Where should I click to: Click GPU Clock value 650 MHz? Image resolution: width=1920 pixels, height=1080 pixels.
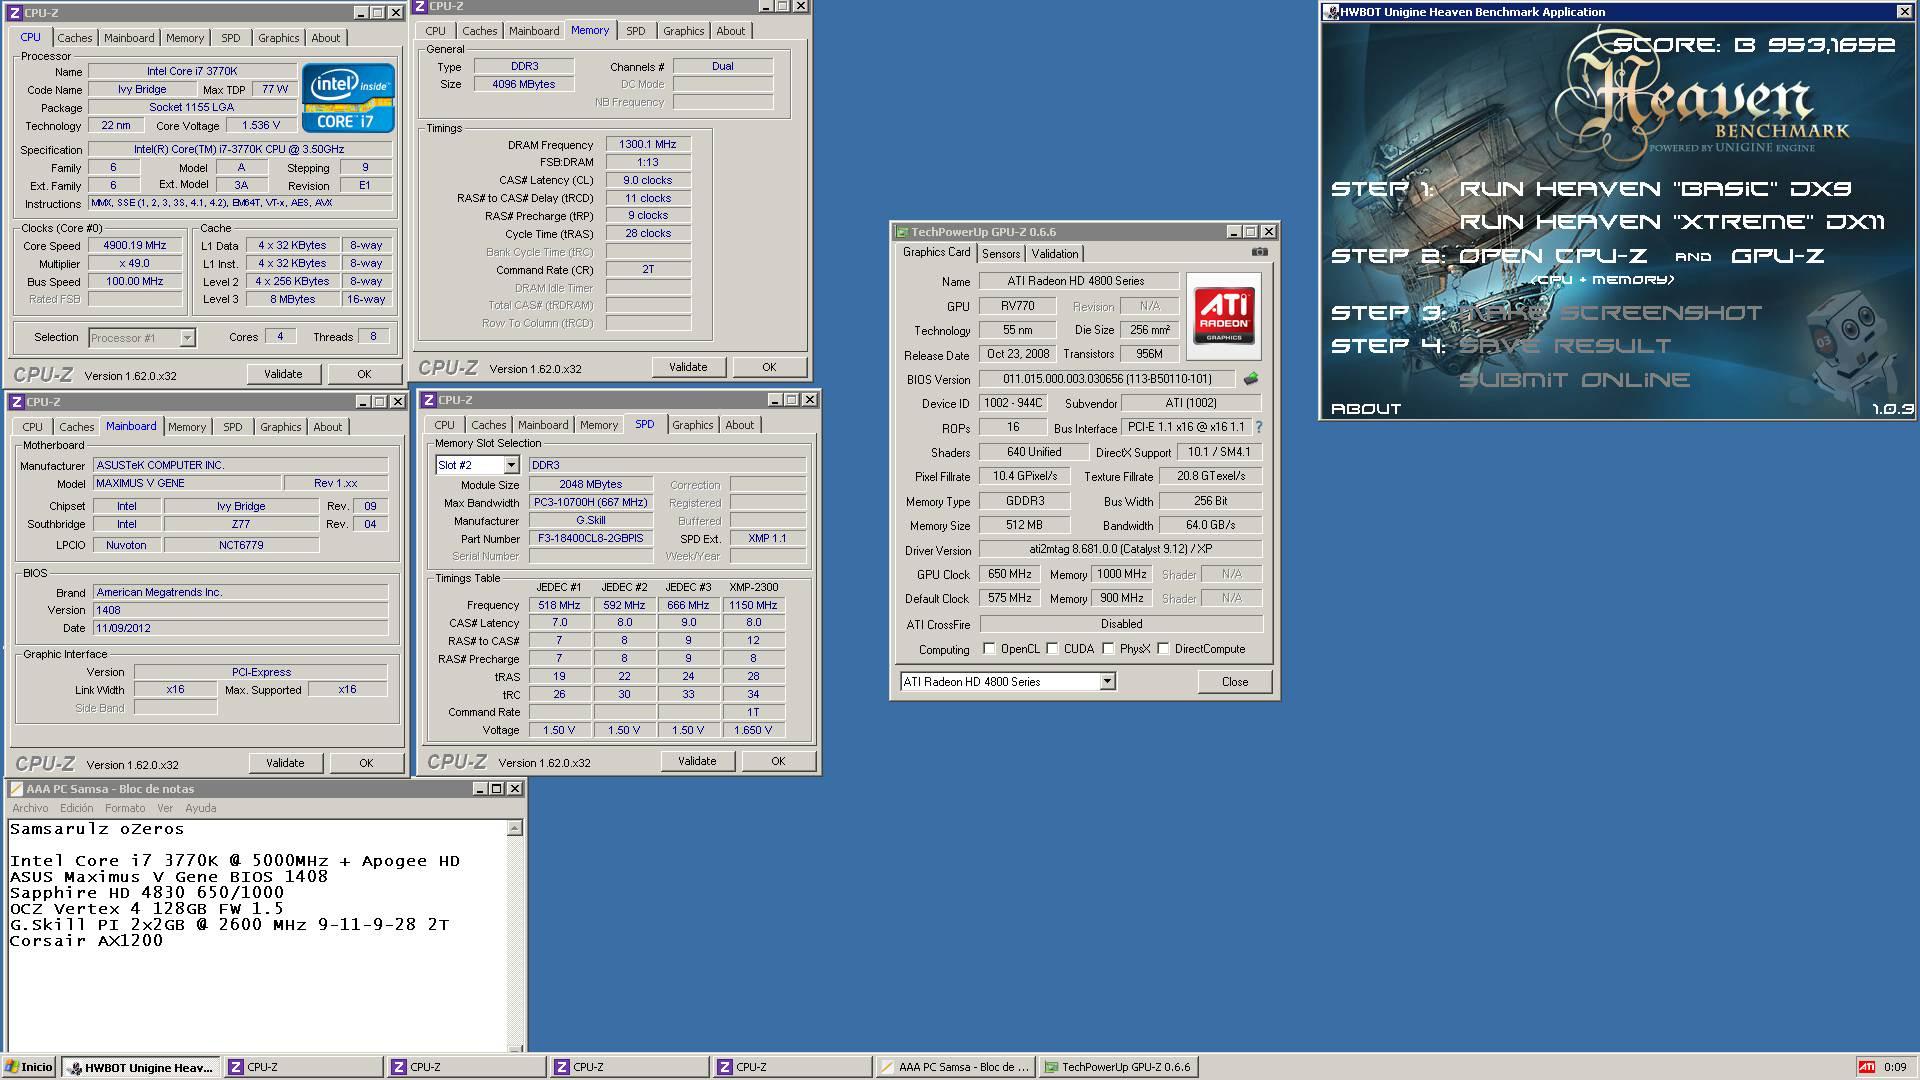[x=1010, y=574]
